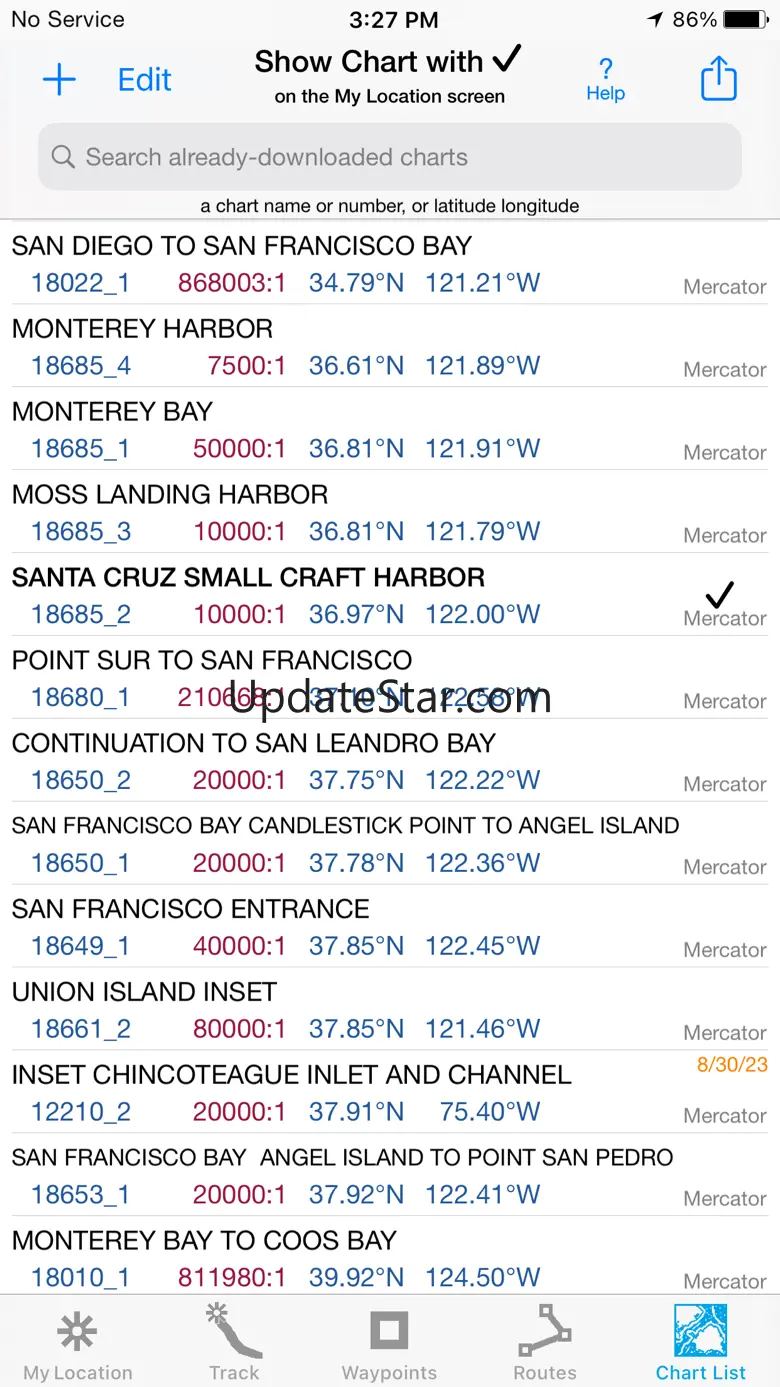Switch to the Track tab
This screenshot has height=1387, width=780.
tap(234, 1344)
